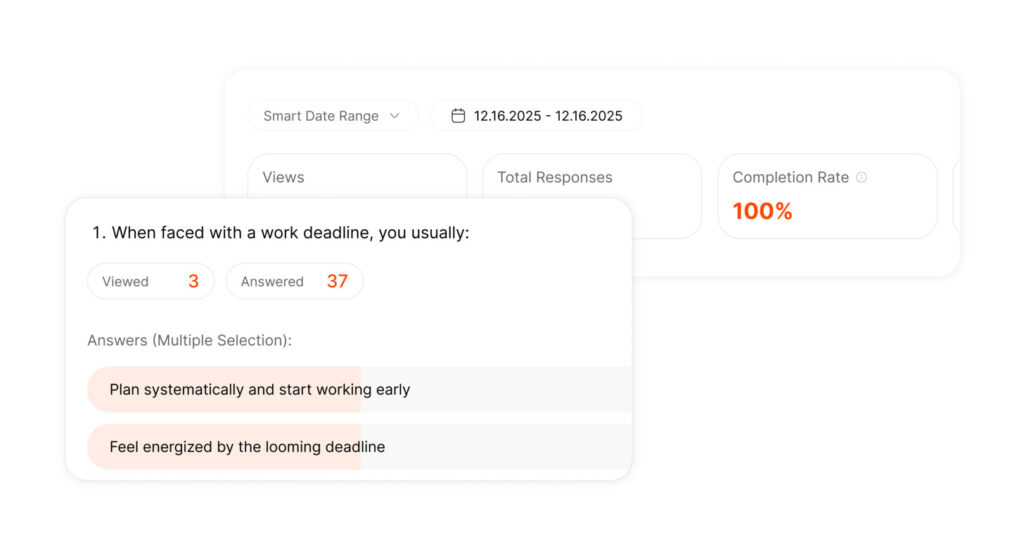Click the Answers (Multiple Selection) heading

pyautogui.click(x=189, y=341)
